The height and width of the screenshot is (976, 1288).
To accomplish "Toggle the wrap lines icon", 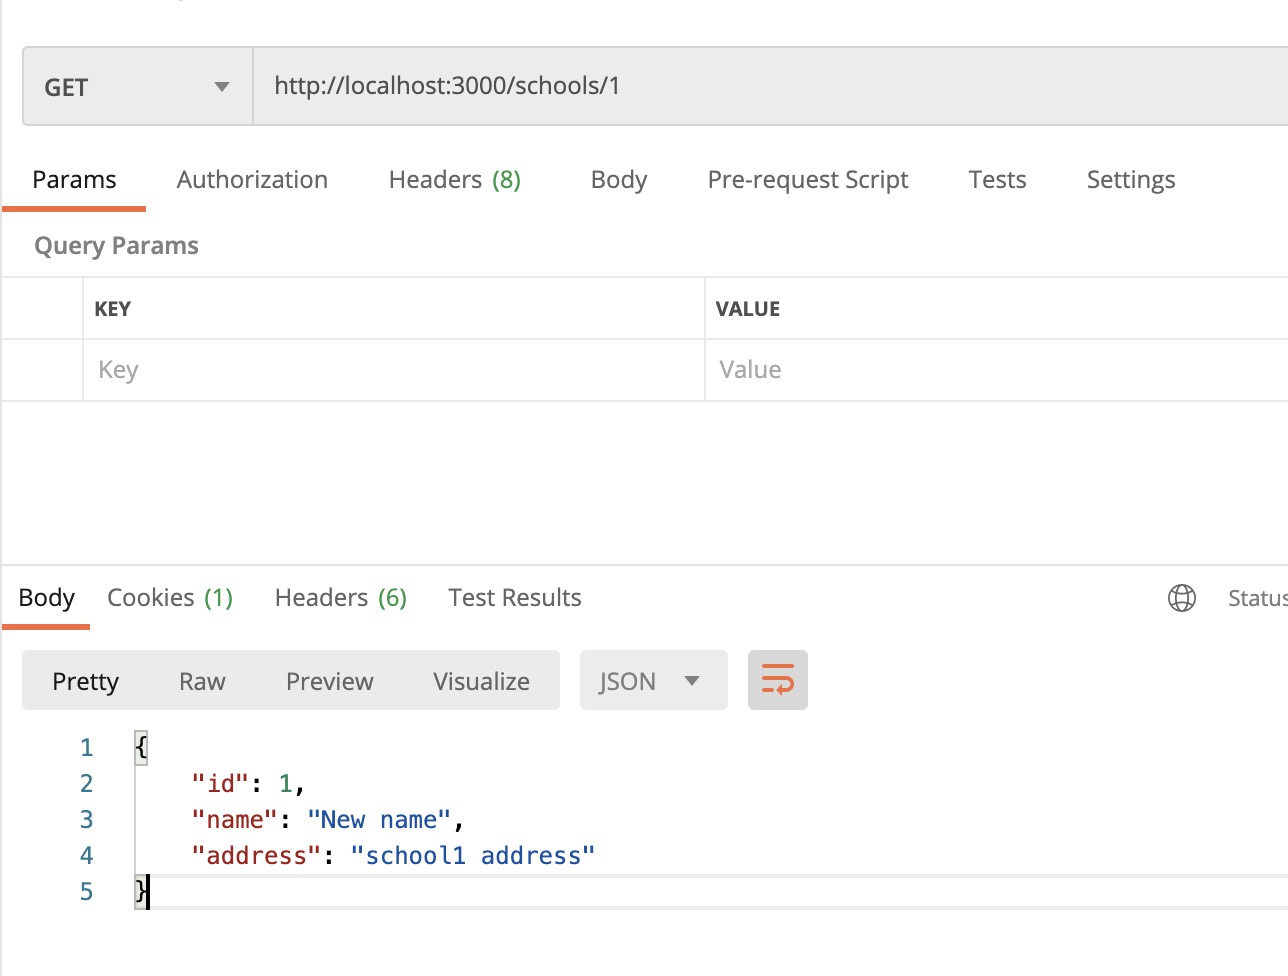I will click(x=778, y=680).
